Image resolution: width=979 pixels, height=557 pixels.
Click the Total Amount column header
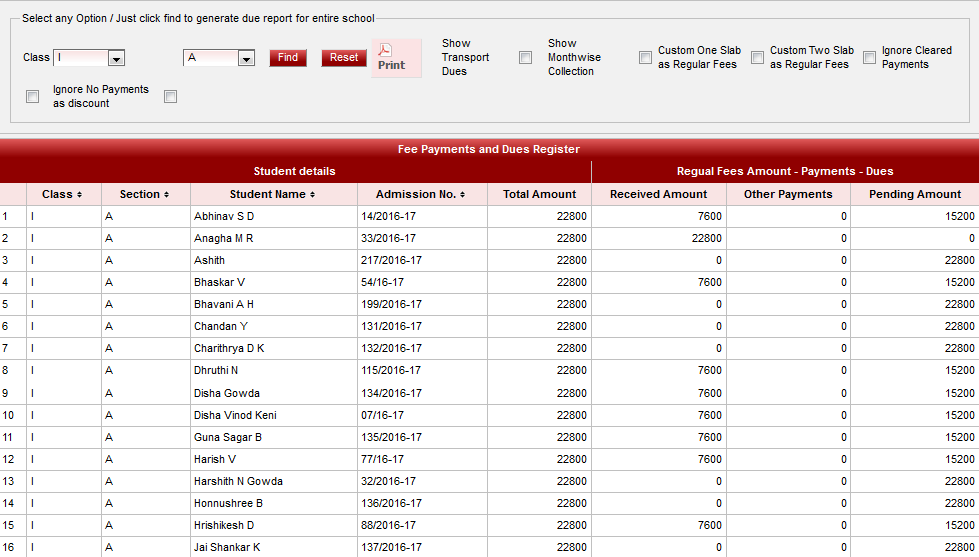click(539, 194)
